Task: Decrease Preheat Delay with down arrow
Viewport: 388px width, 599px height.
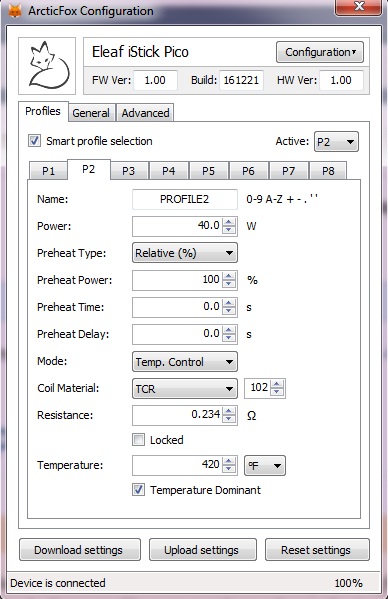Action: [x=229, y=338]
